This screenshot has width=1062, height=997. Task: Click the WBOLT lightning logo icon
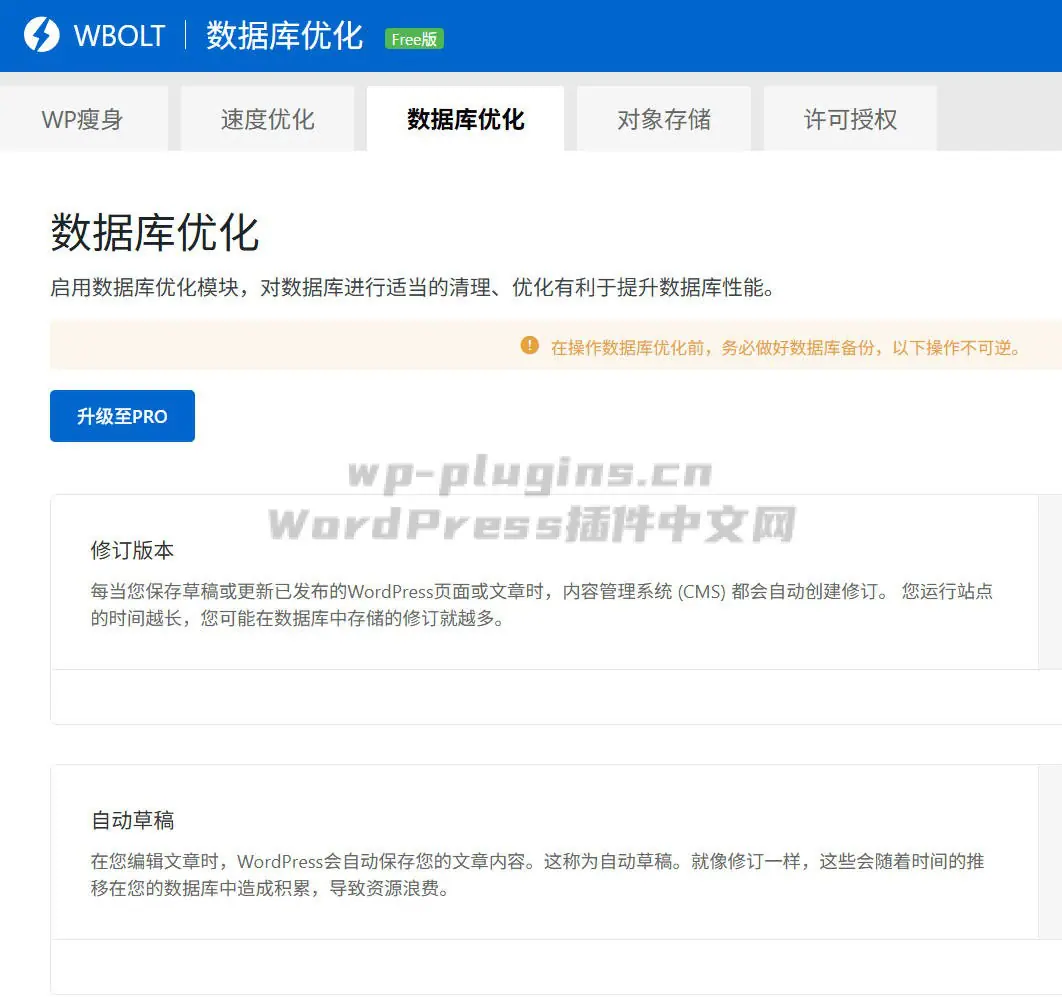pyautogui.click(x=42, y=35)
